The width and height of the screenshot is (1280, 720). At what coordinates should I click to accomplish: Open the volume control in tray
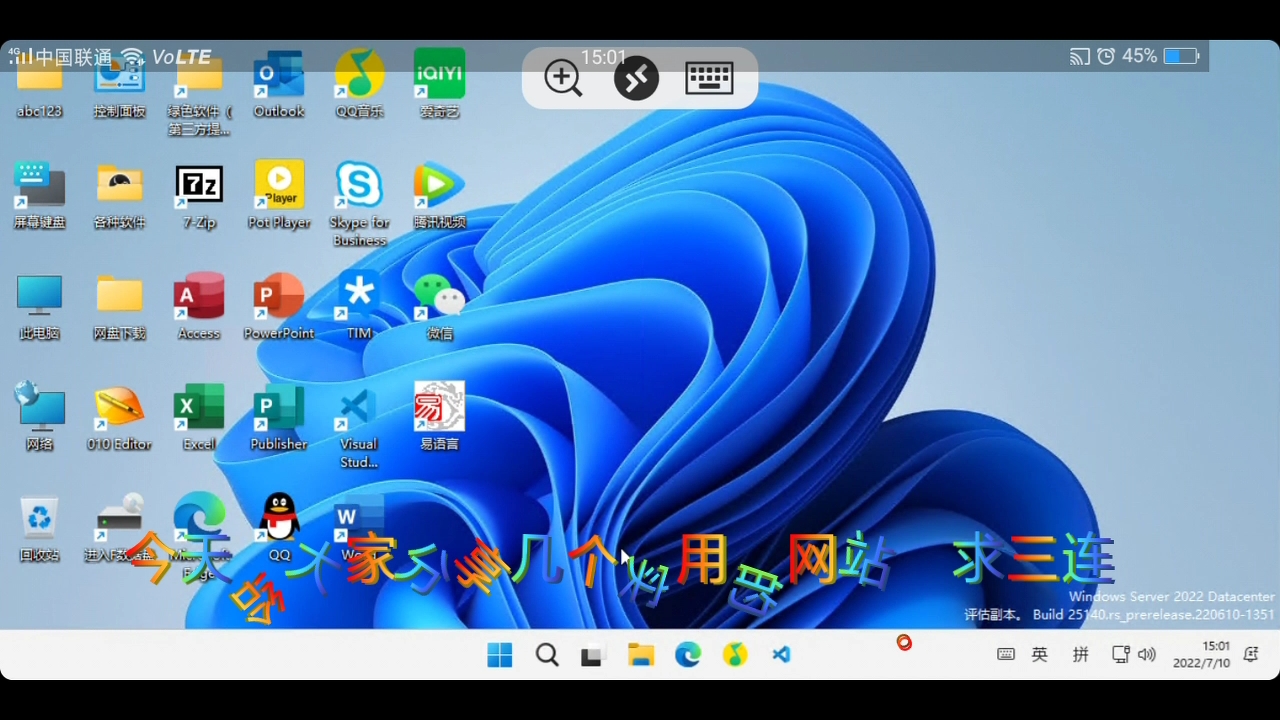(x=1147, y=654)
